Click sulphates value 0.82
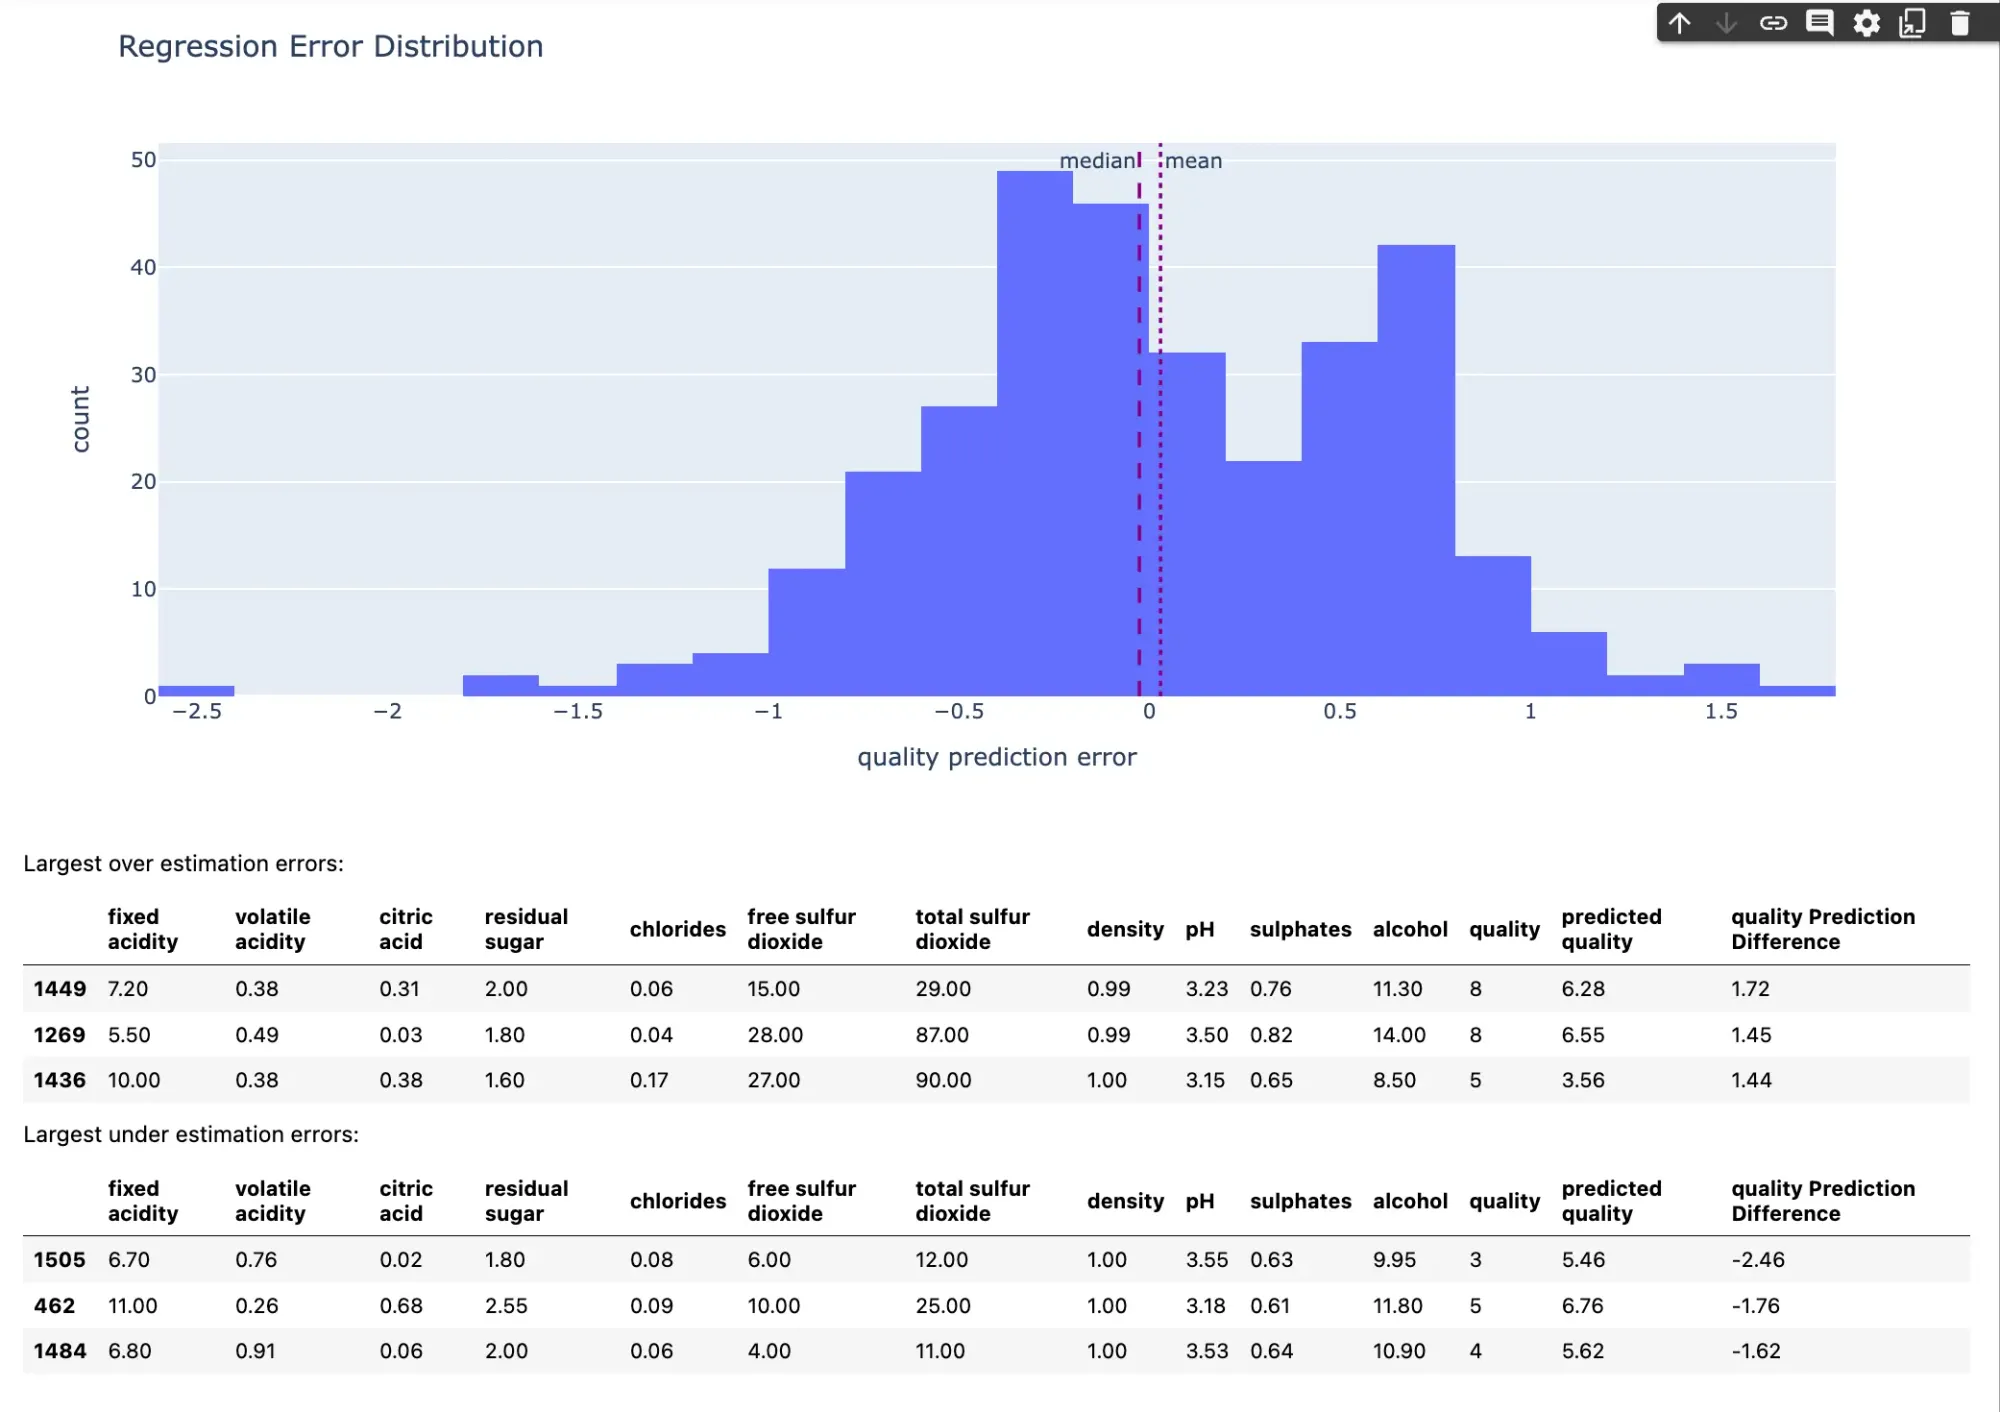The image size is (2000, 1412). 1271,1034
